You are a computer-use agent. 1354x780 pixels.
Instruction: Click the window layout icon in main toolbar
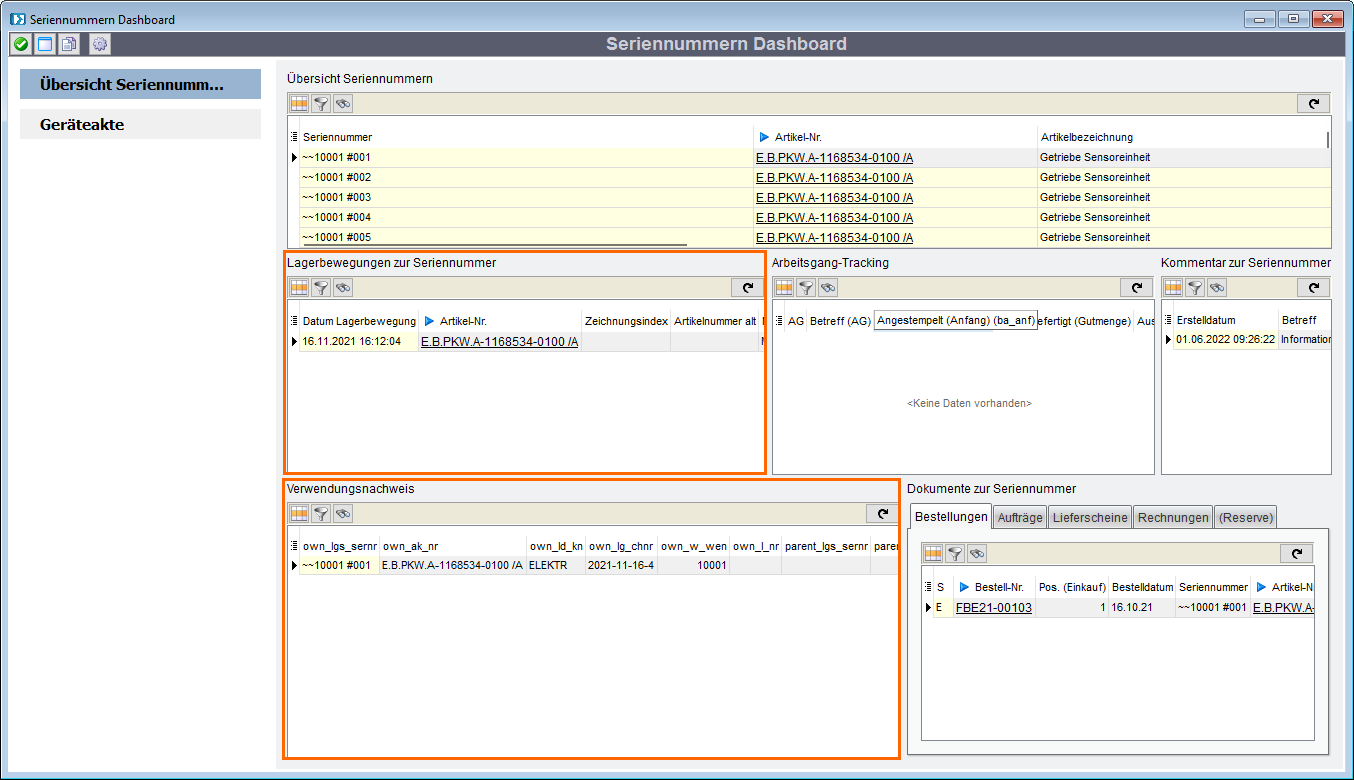45,44
